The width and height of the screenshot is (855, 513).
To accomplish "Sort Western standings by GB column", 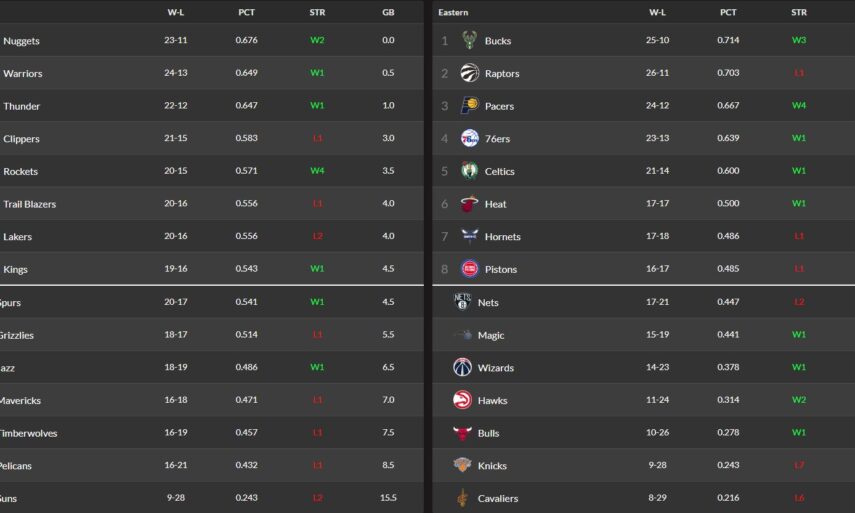I will point(388,12).
